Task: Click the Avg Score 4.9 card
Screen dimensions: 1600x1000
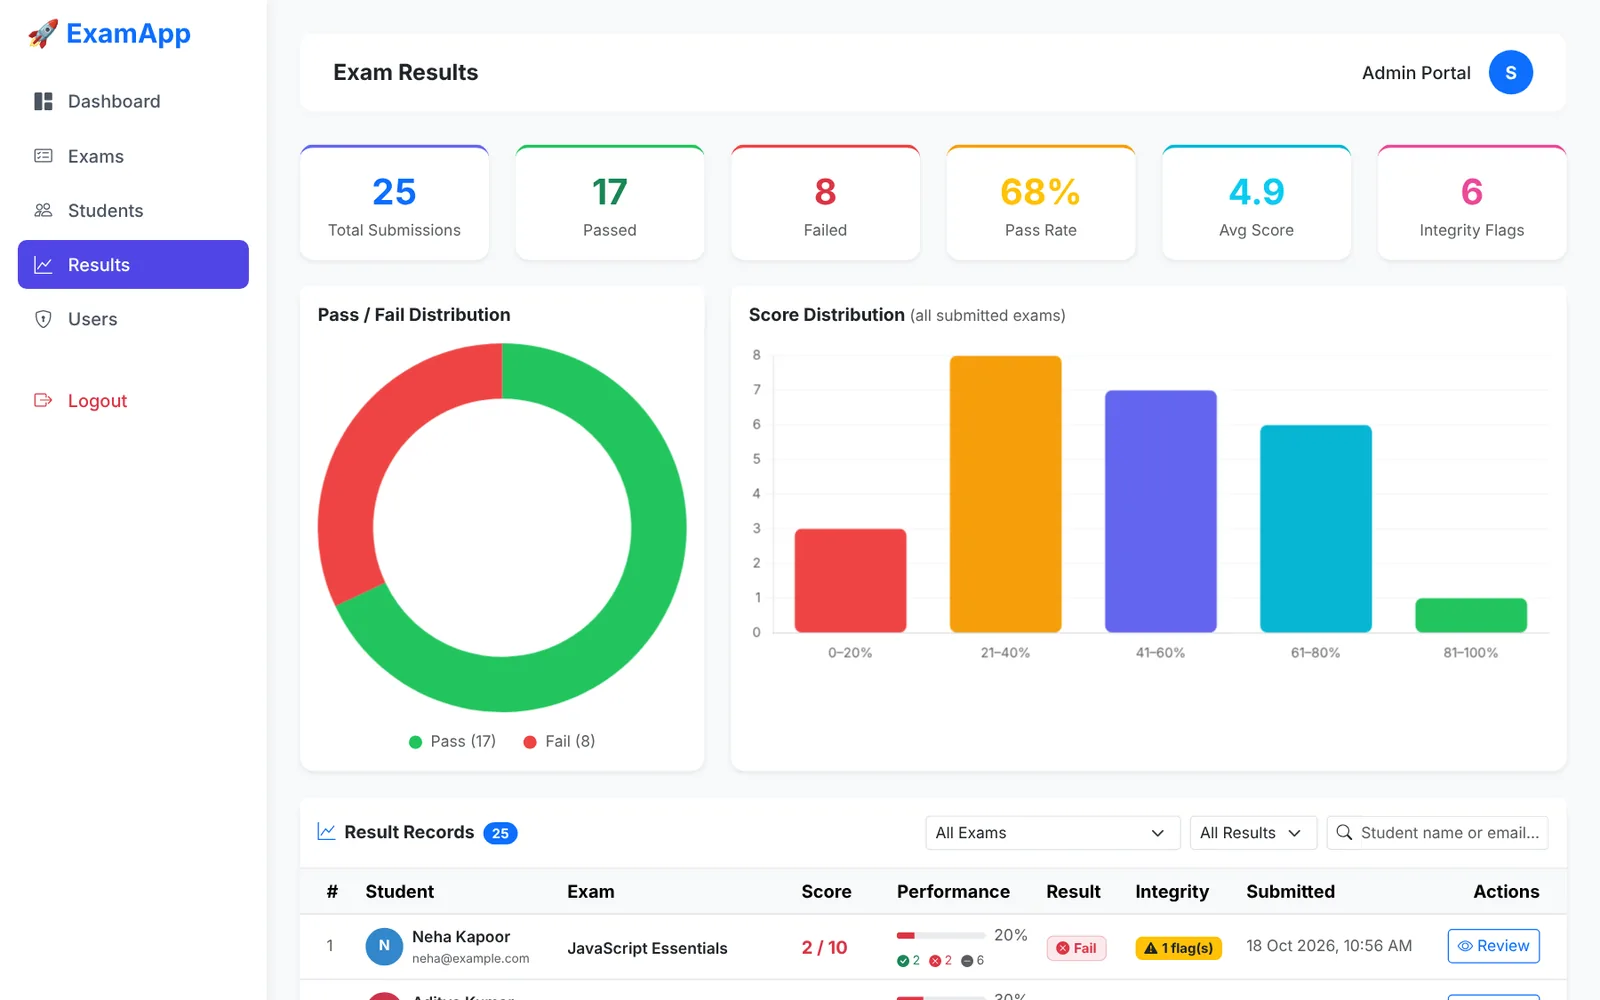Action: (1256, 203)
